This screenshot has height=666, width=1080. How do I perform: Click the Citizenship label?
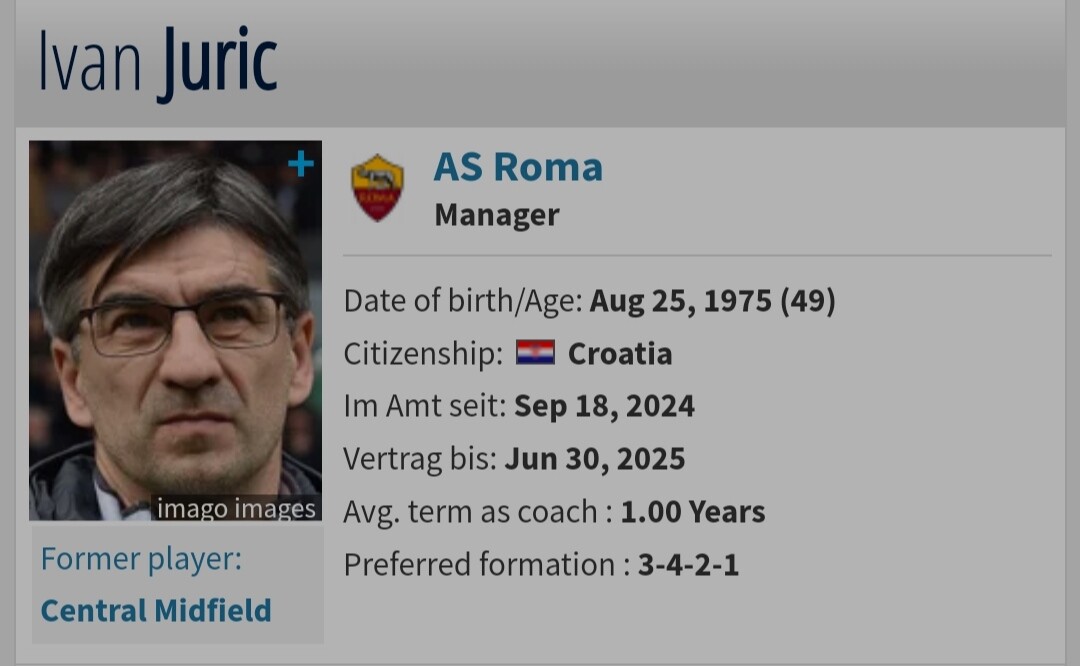[x=424, y=354]
